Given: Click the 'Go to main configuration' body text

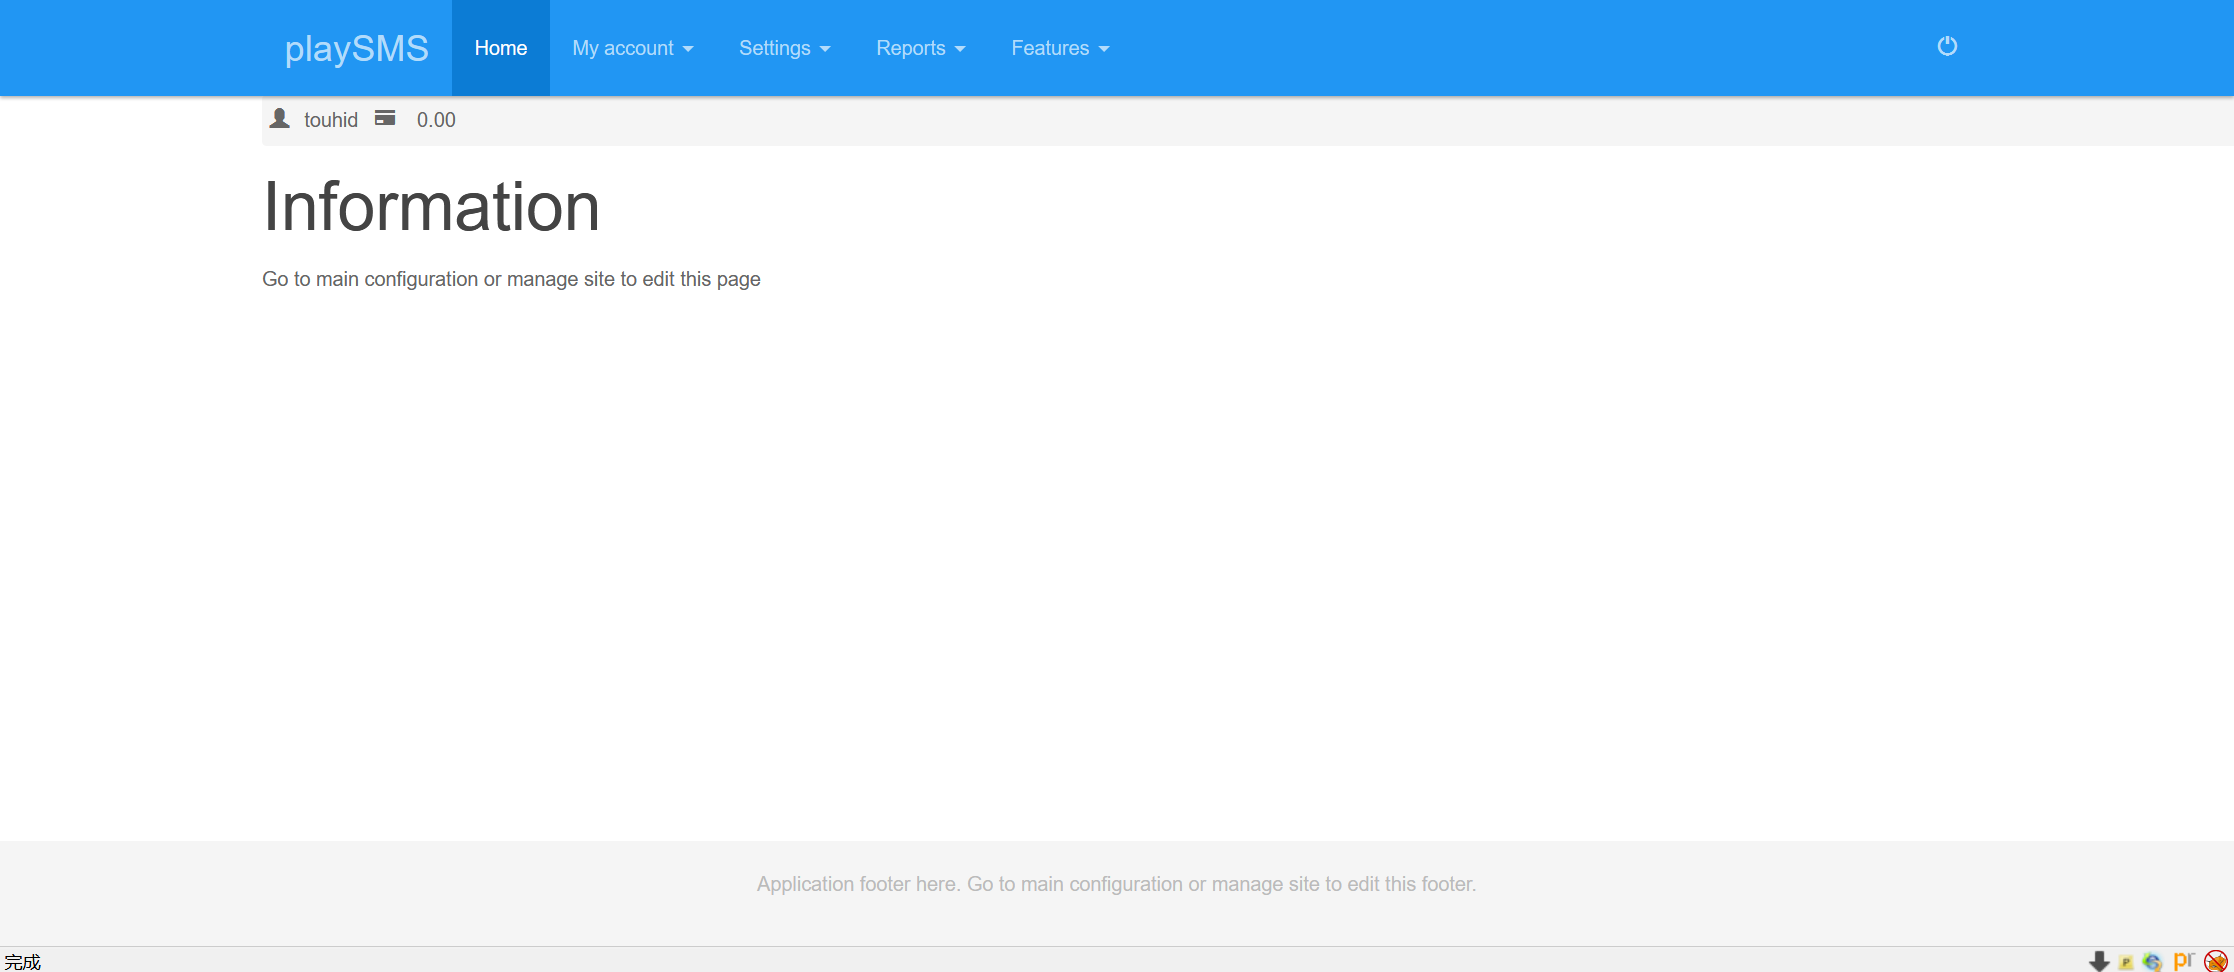Looking at the screenshot, I should pos(511,279).
